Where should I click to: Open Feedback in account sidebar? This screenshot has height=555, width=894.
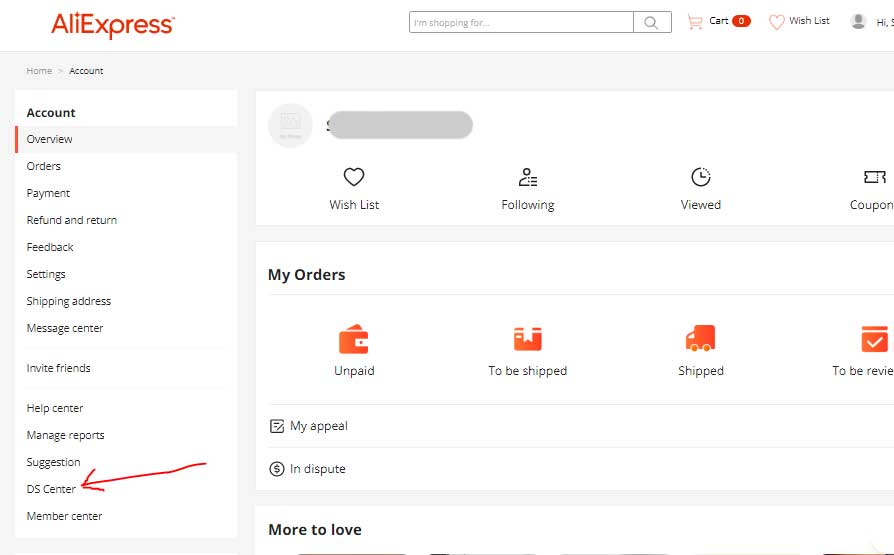(x=50, y=247)
